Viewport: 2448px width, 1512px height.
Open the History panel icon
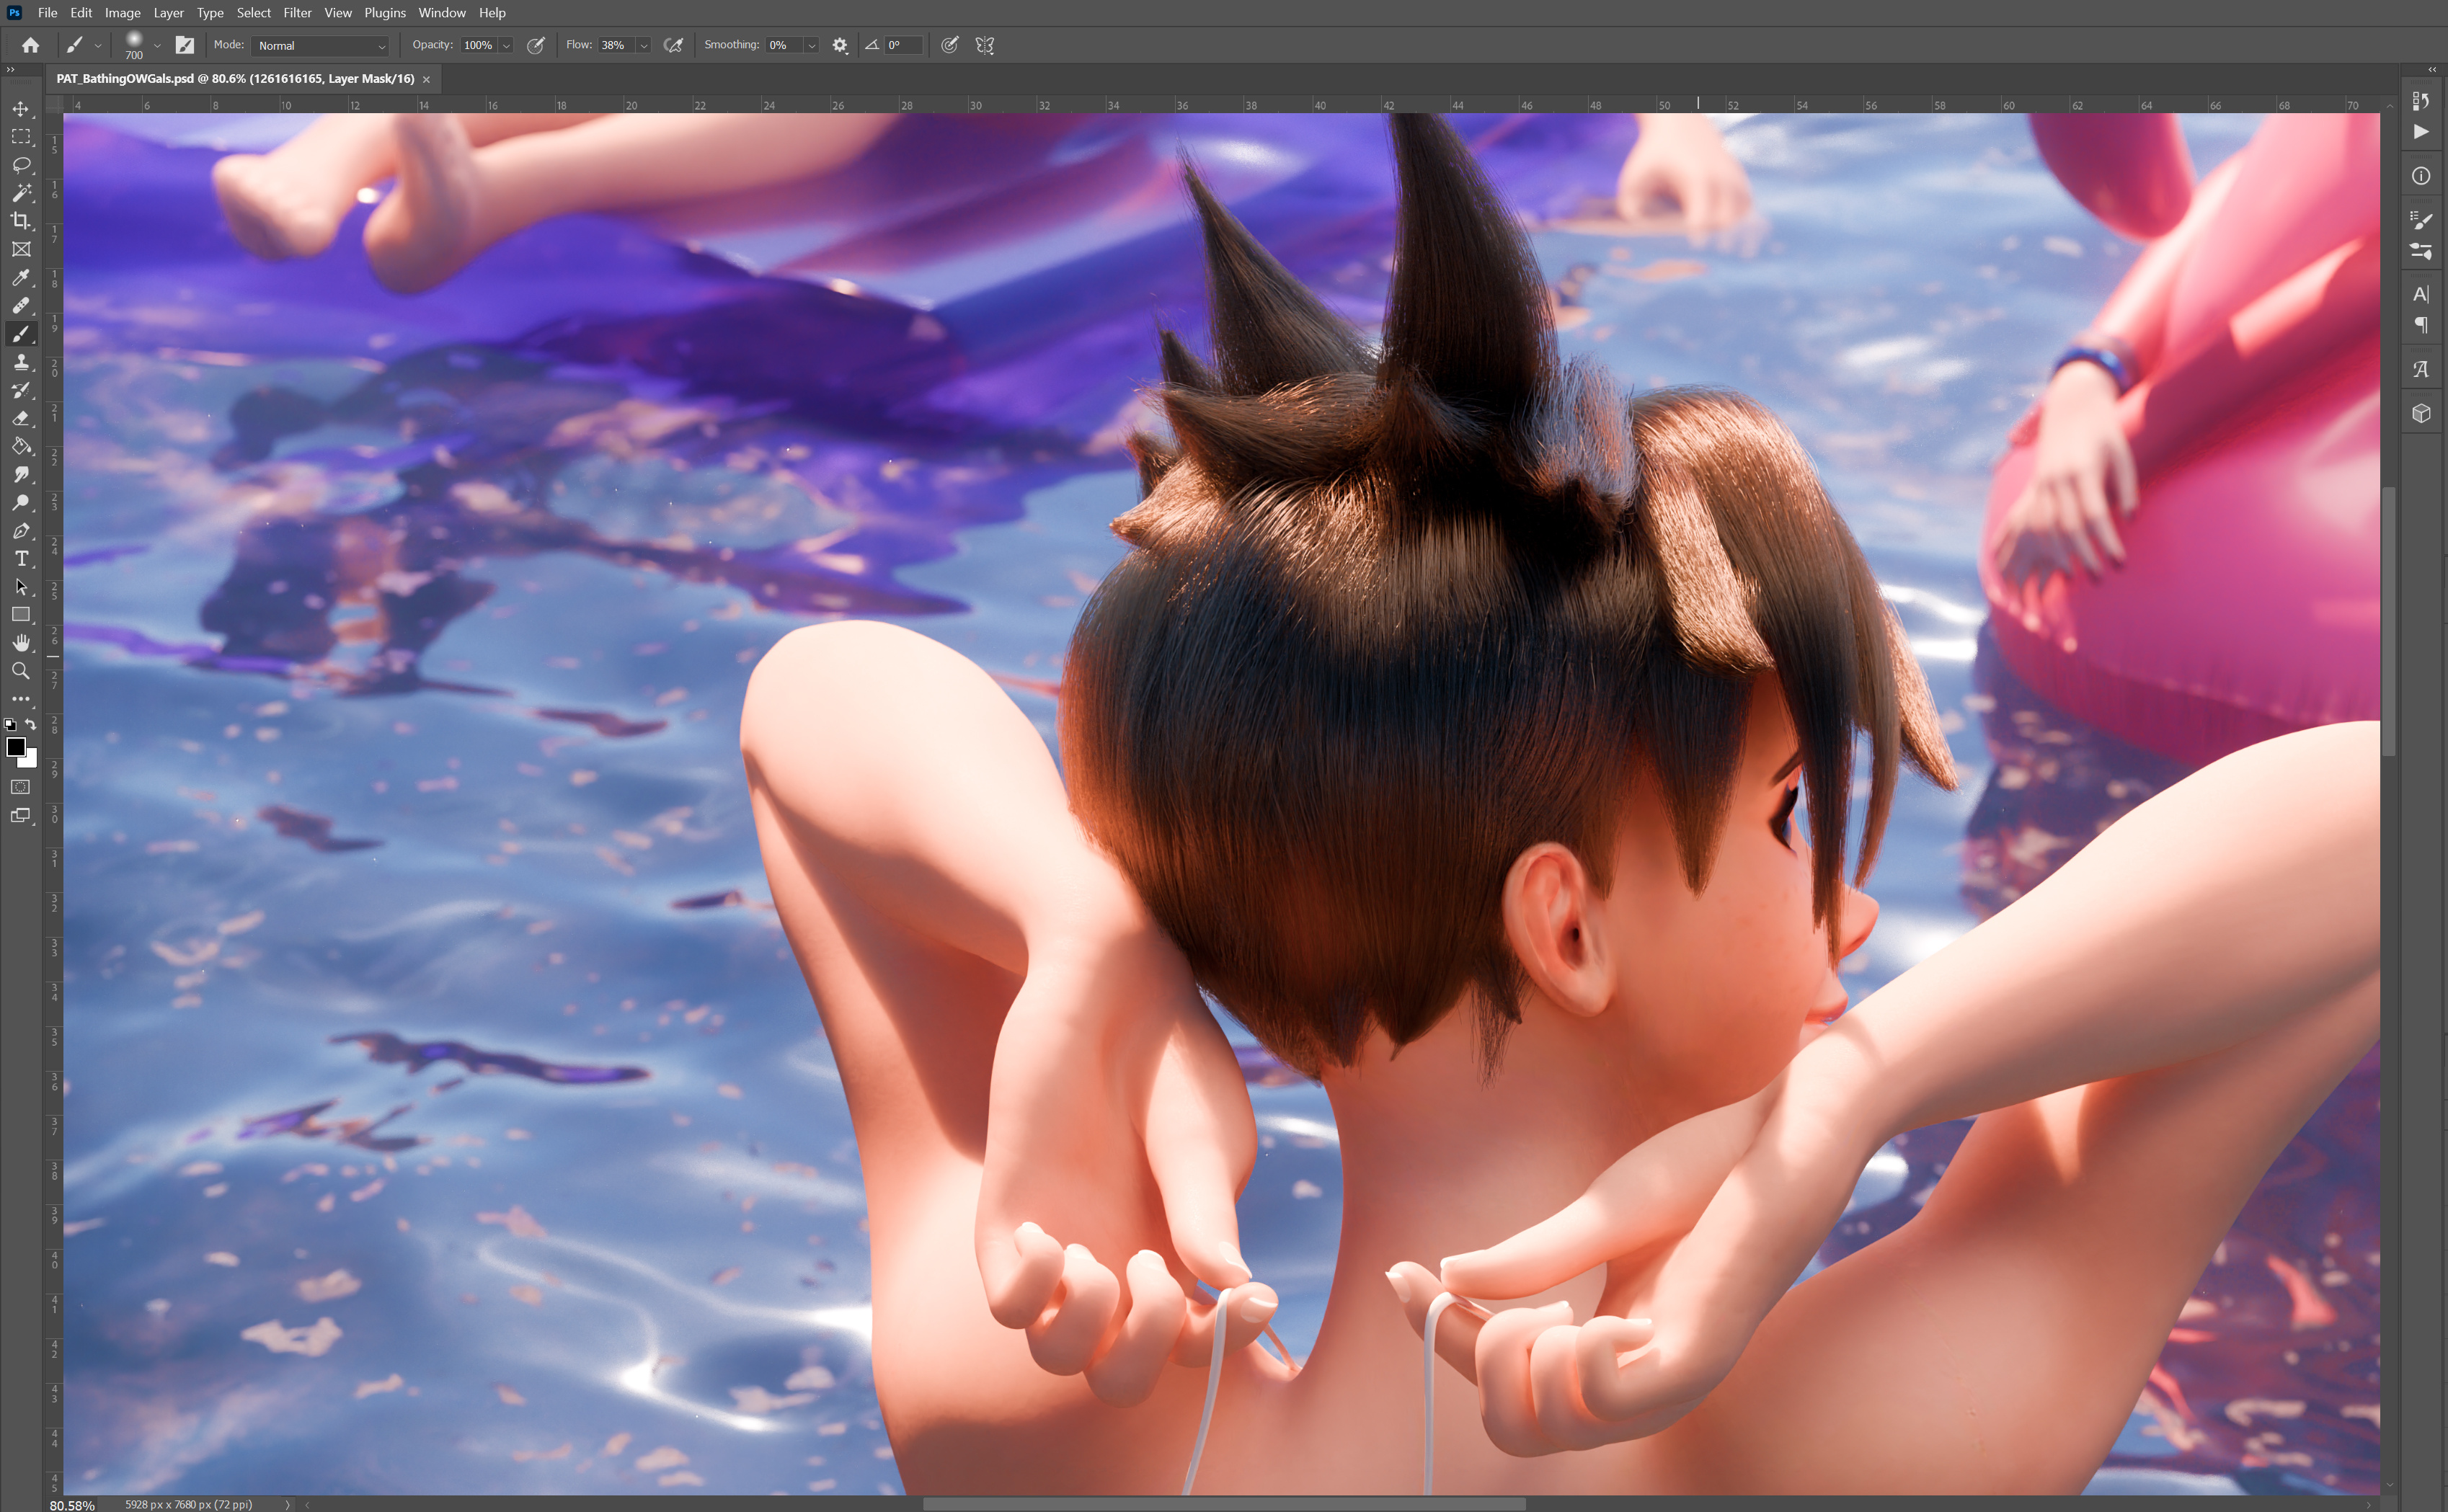coord(2421,101)
